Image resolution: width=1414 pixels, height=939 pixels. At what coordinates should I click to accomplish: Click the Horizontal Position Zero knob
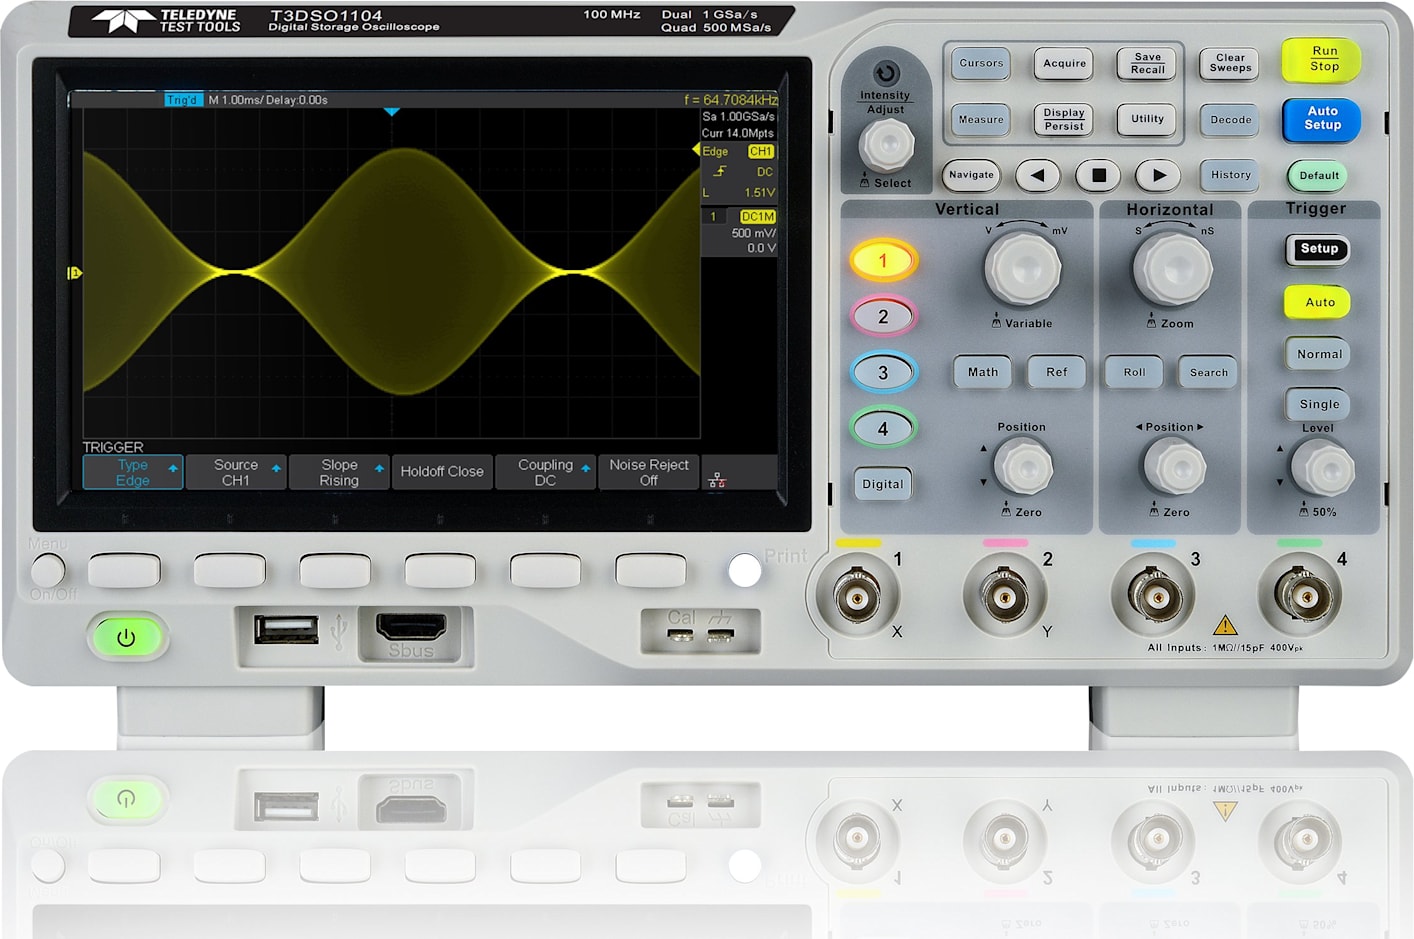click(x=1174, y=467)
